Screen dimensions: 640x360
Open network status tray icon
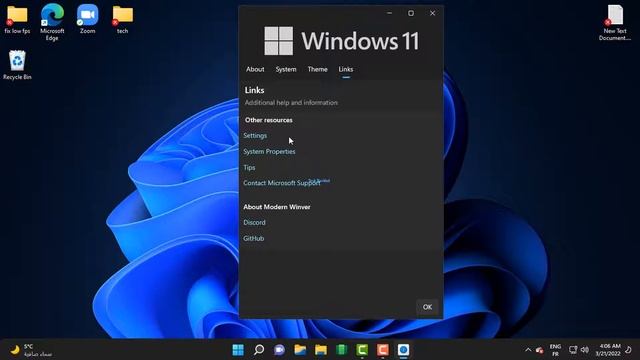pos(573,350)
